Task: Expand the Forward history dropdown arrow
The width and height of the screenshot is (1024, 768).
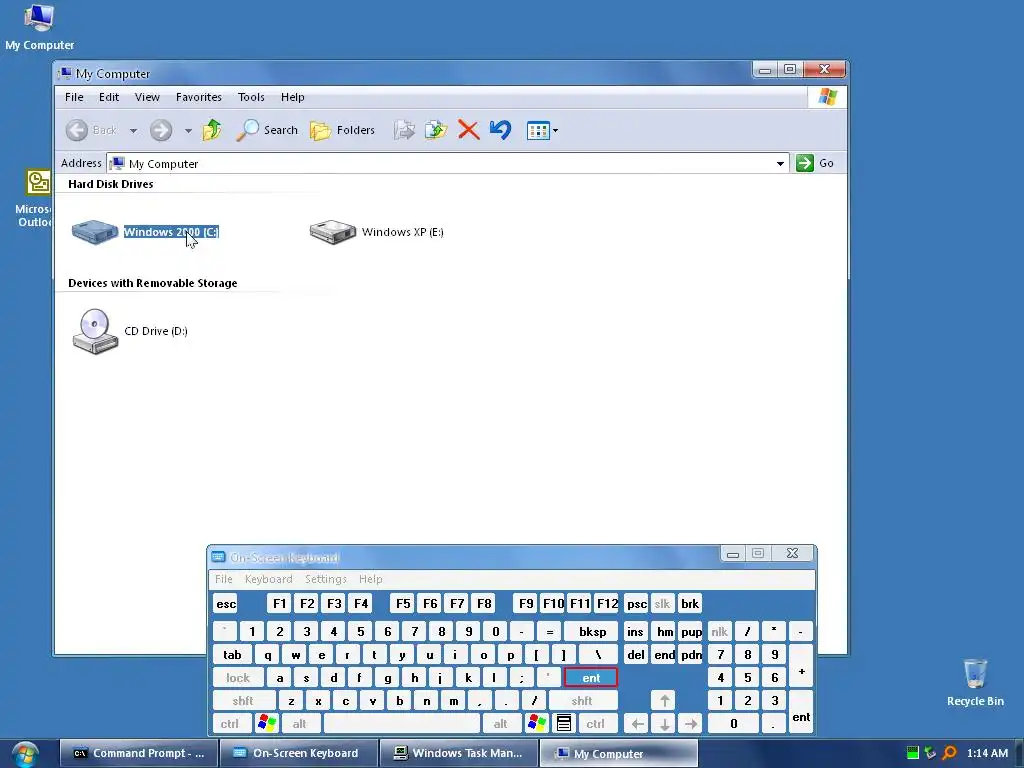Action: pyautogui.click(x=188, y=131)
